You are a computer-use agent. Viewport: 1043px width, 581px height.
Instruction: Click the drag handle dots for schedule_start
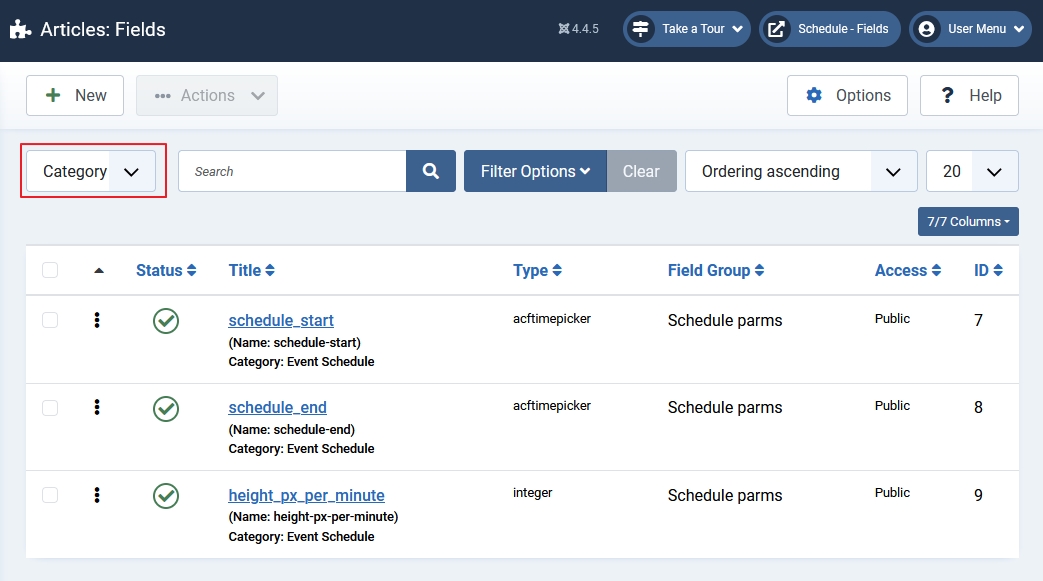[x=97, y=320]
